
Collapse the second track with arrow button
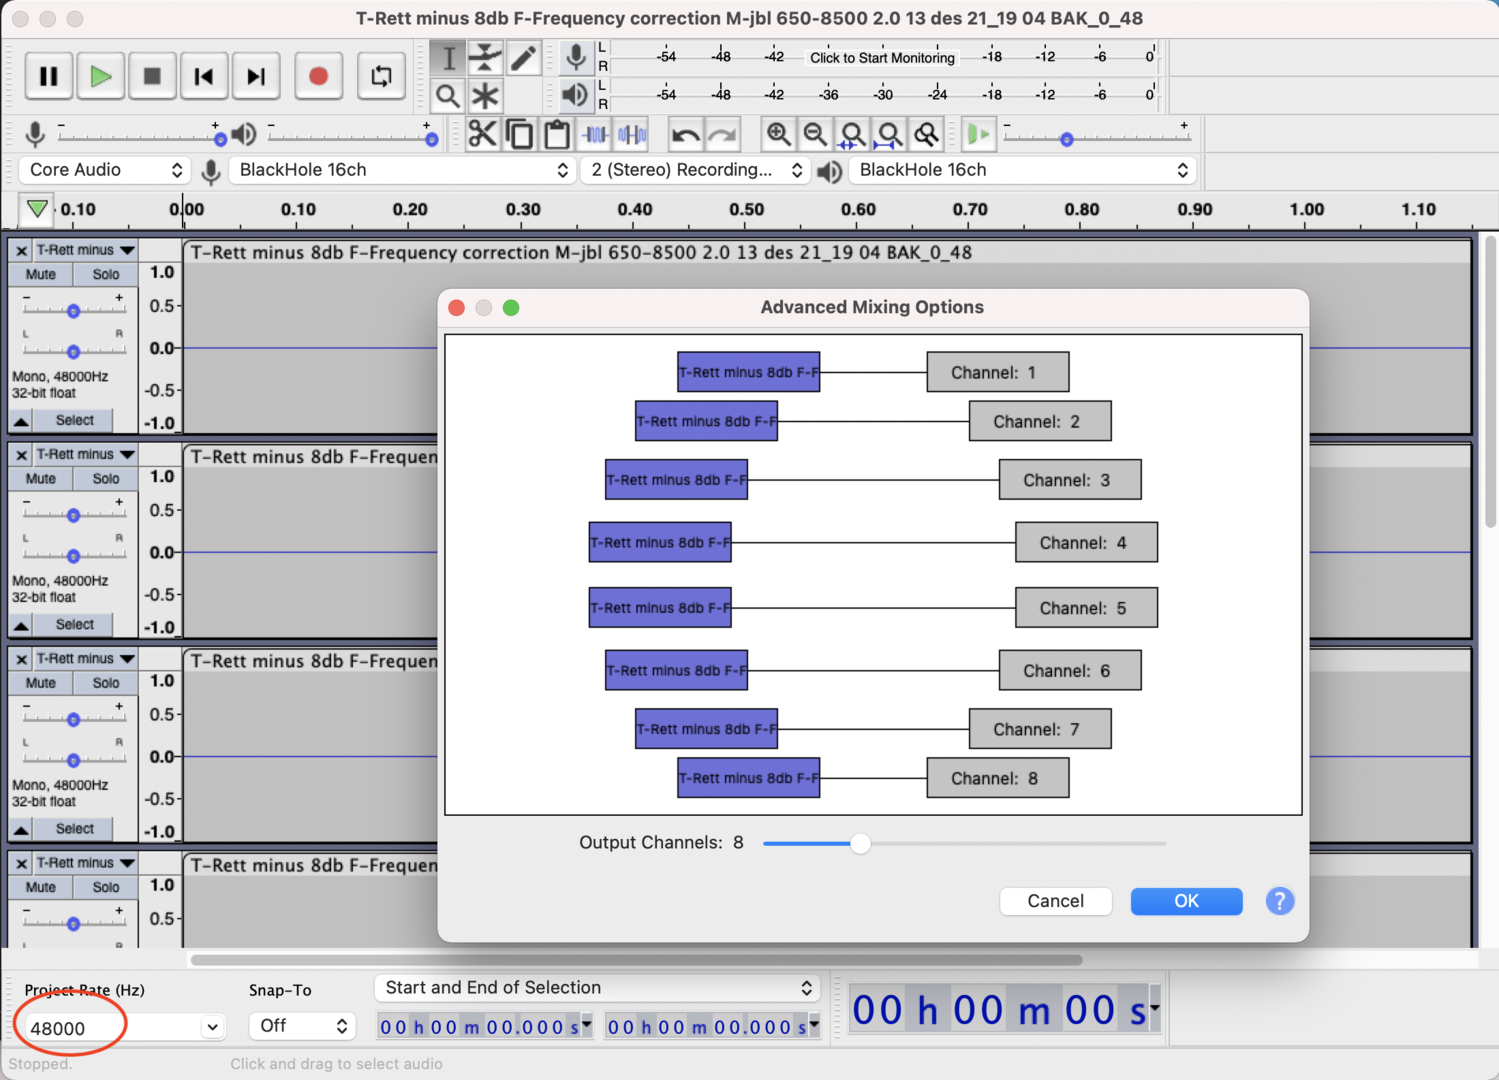pyautogui.click(x=21, y=625)
